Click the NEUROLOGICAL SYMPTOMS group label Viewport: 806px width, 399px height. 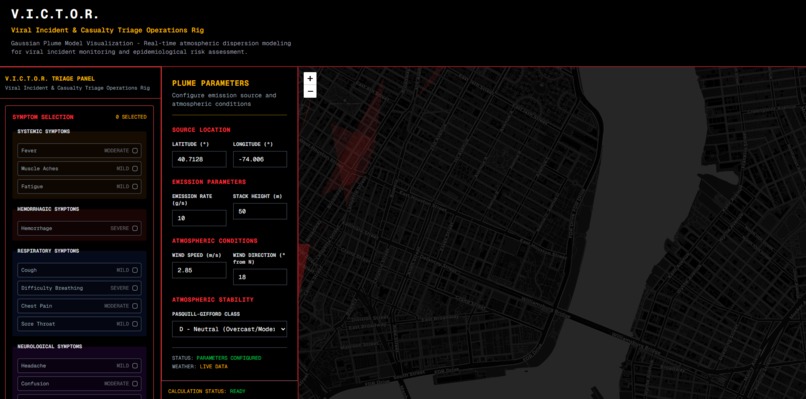pos(50,347)
